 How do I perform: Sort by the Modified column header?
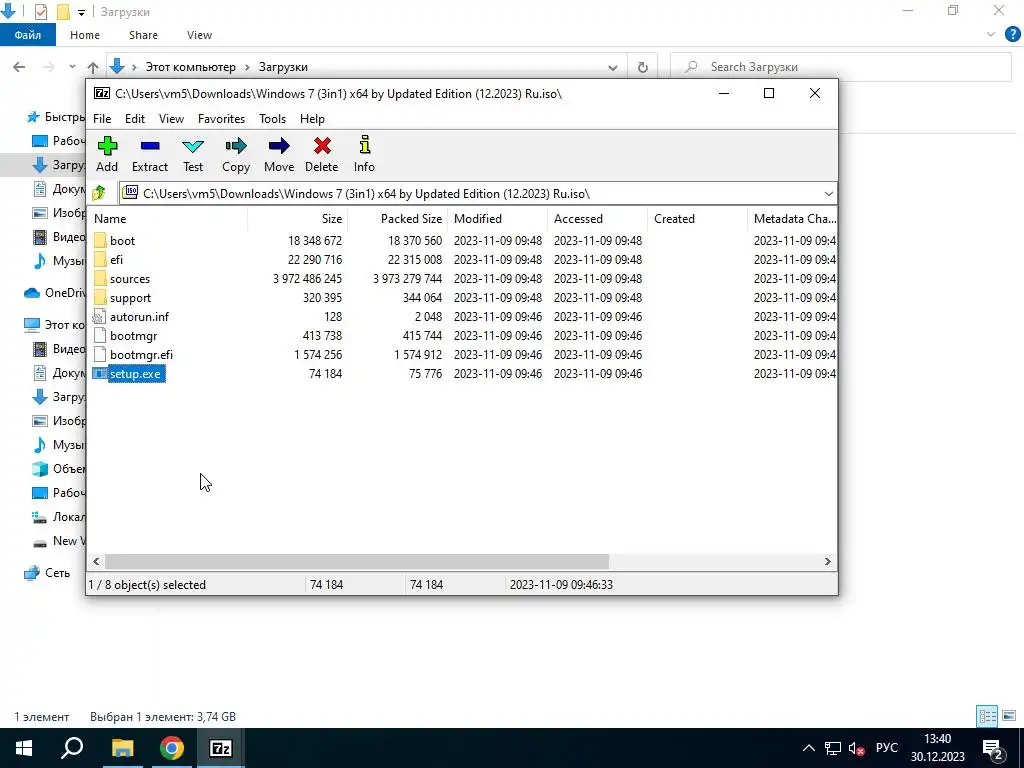click(x=497, y=219)
